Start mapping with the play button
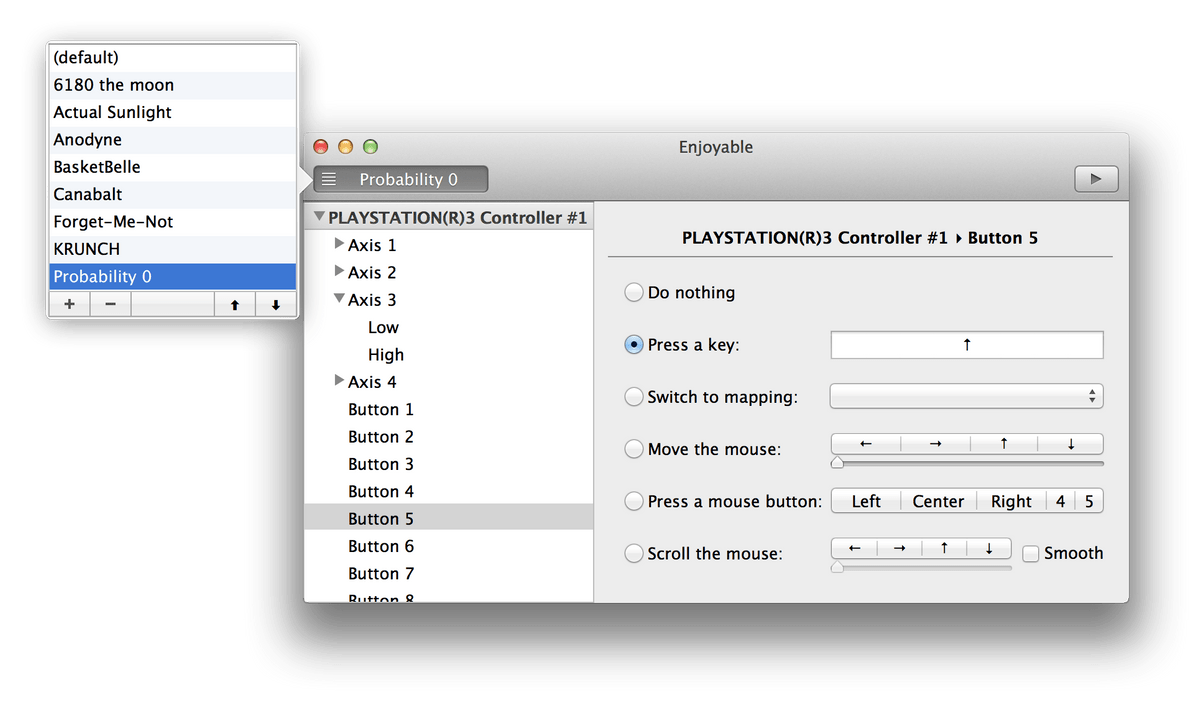 (x=1096, y=179)
